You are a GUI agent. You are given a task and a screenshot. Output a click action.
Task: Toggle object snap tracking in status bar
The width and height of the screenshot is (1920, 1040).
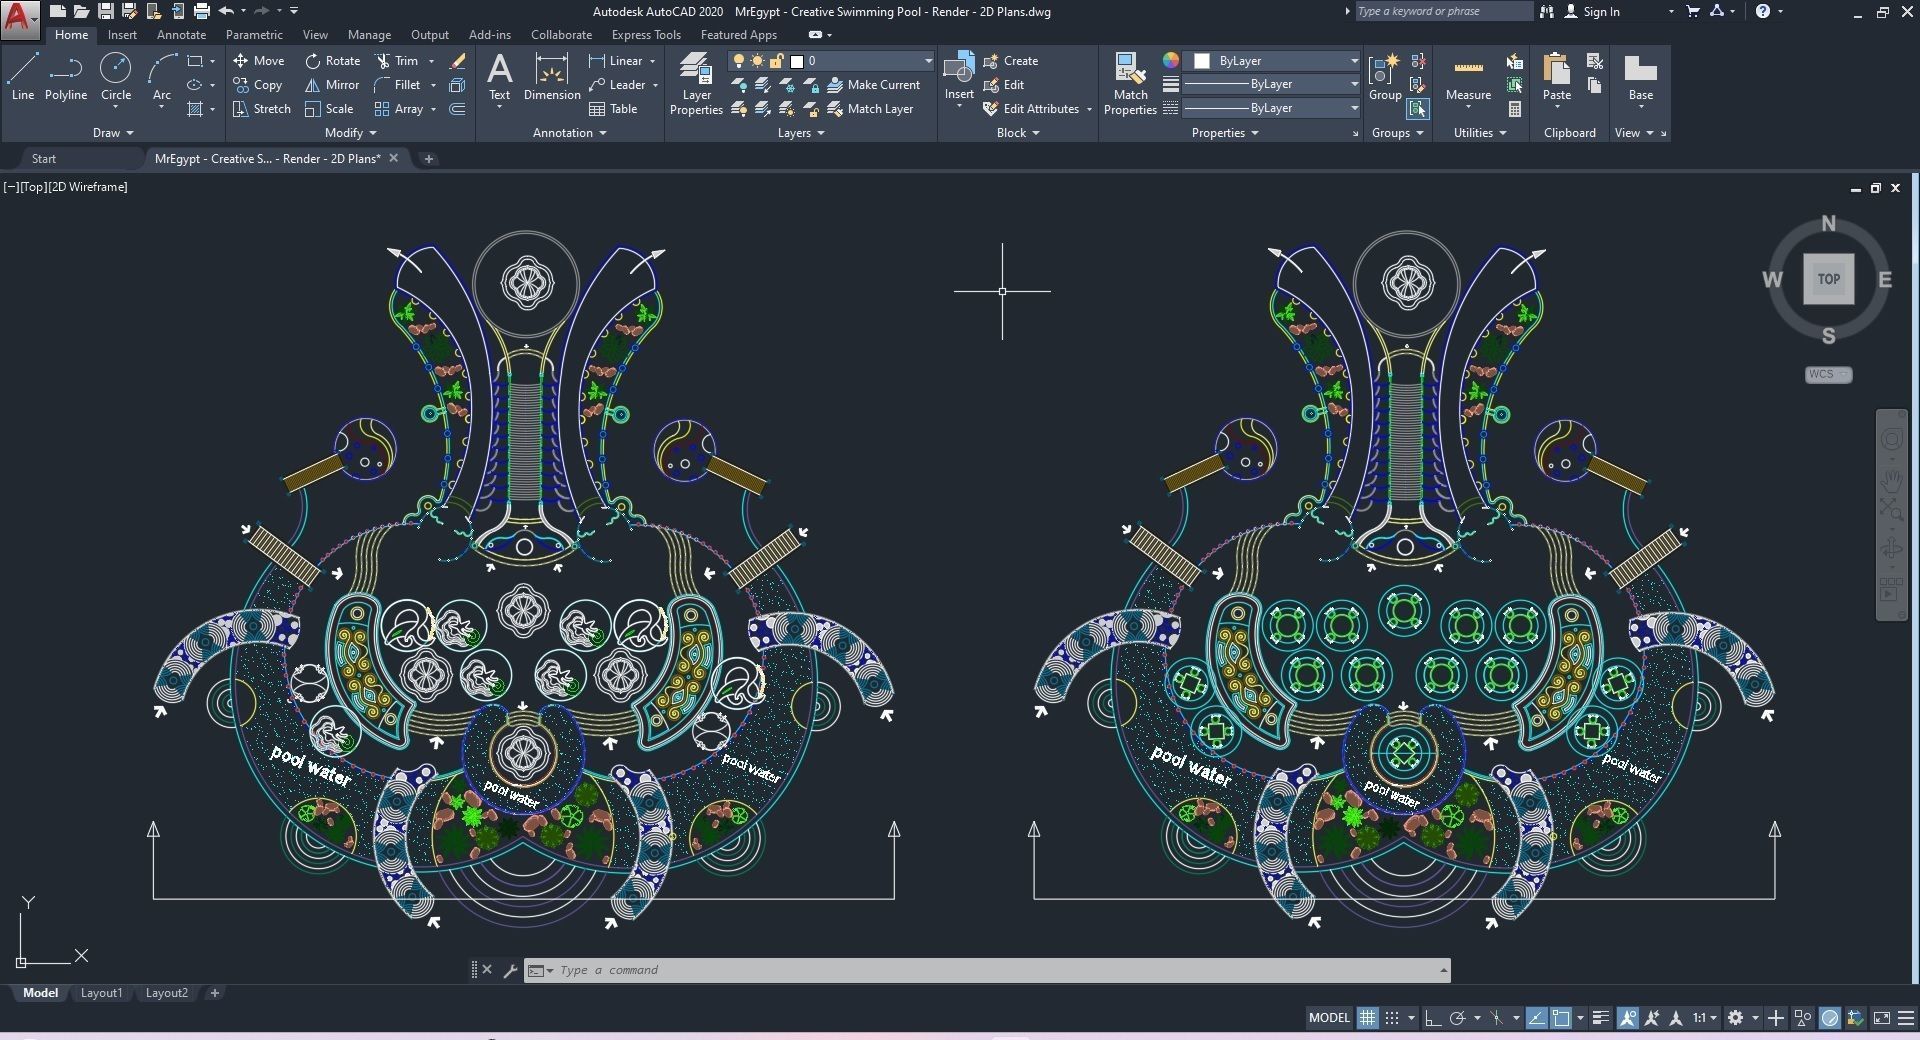pyautogui.click(x=1536, y=1018)
